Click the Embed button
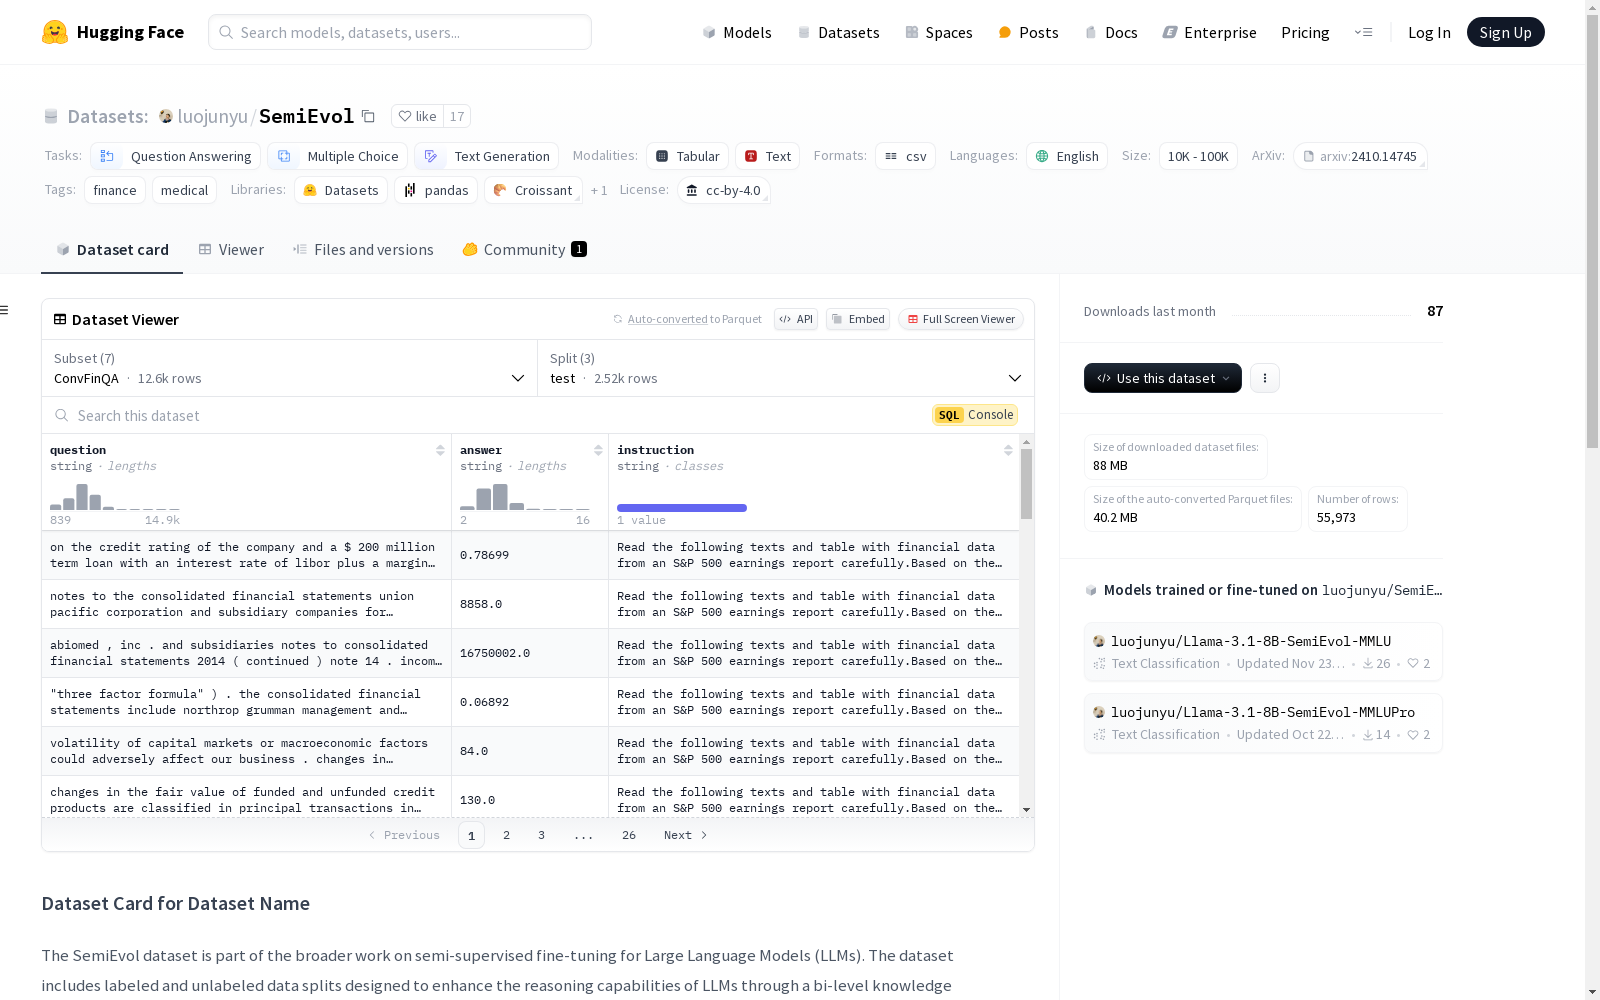Image resolution: width=1600 pixels, height=1000 pixels. [858, 319]
